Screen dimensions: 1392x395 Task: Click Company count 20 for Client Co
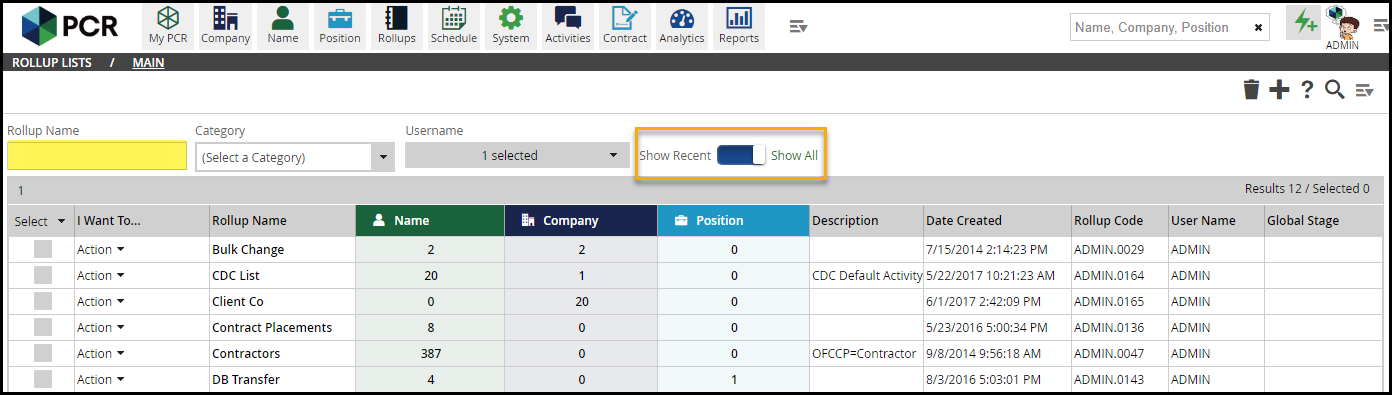point(581,302)
